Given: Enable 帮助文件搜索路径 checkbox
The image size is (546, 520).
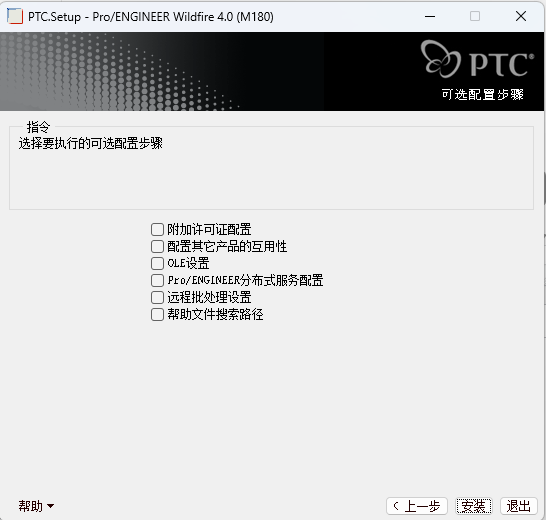Looking at the screenshot, I should (x=157, y=315).
